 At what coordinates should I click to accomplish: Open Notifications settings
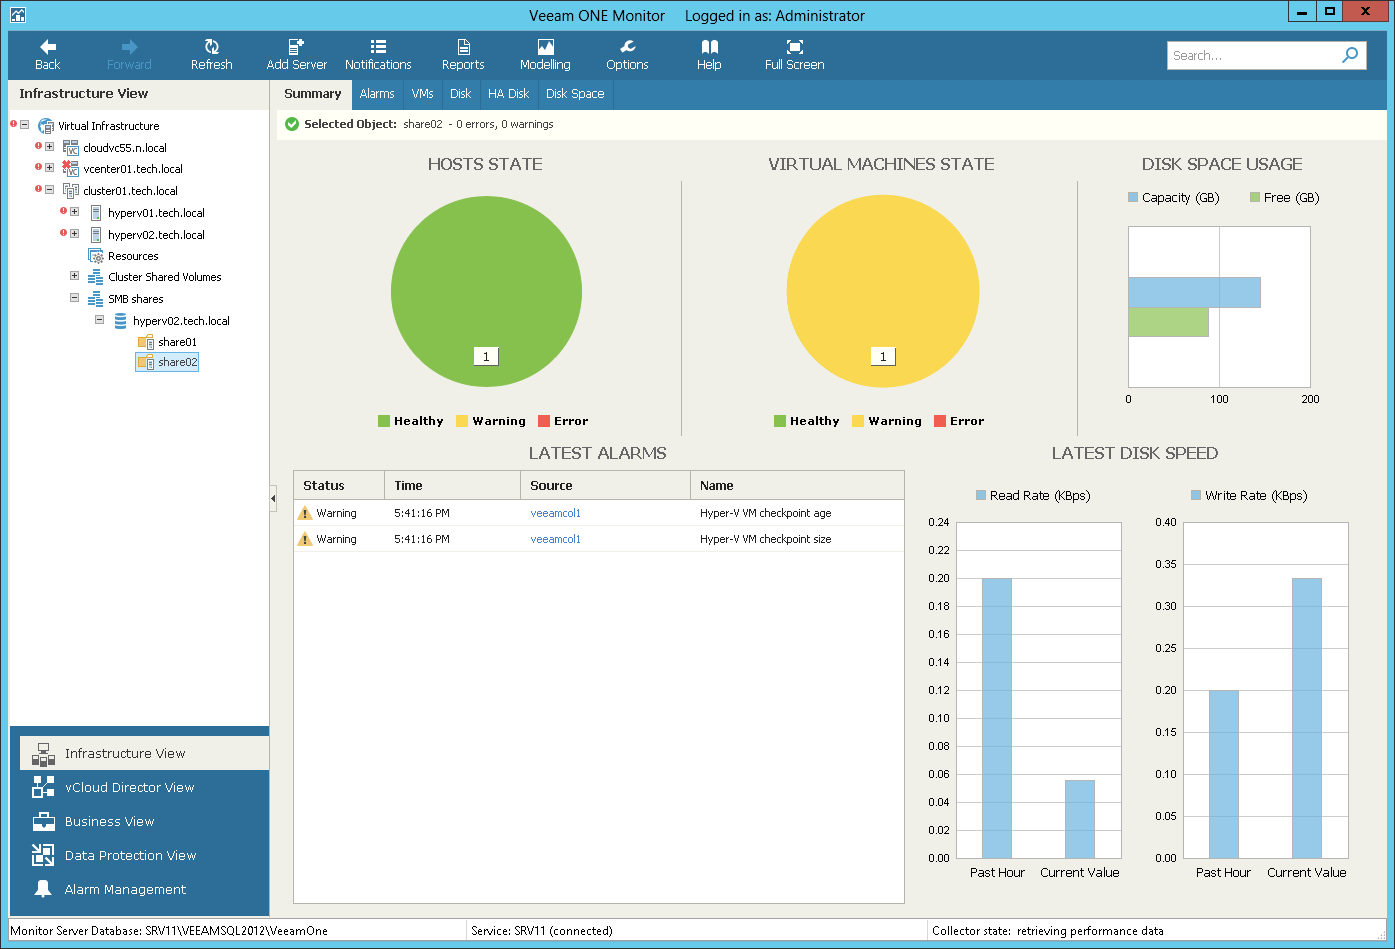(x=378, y=55)
